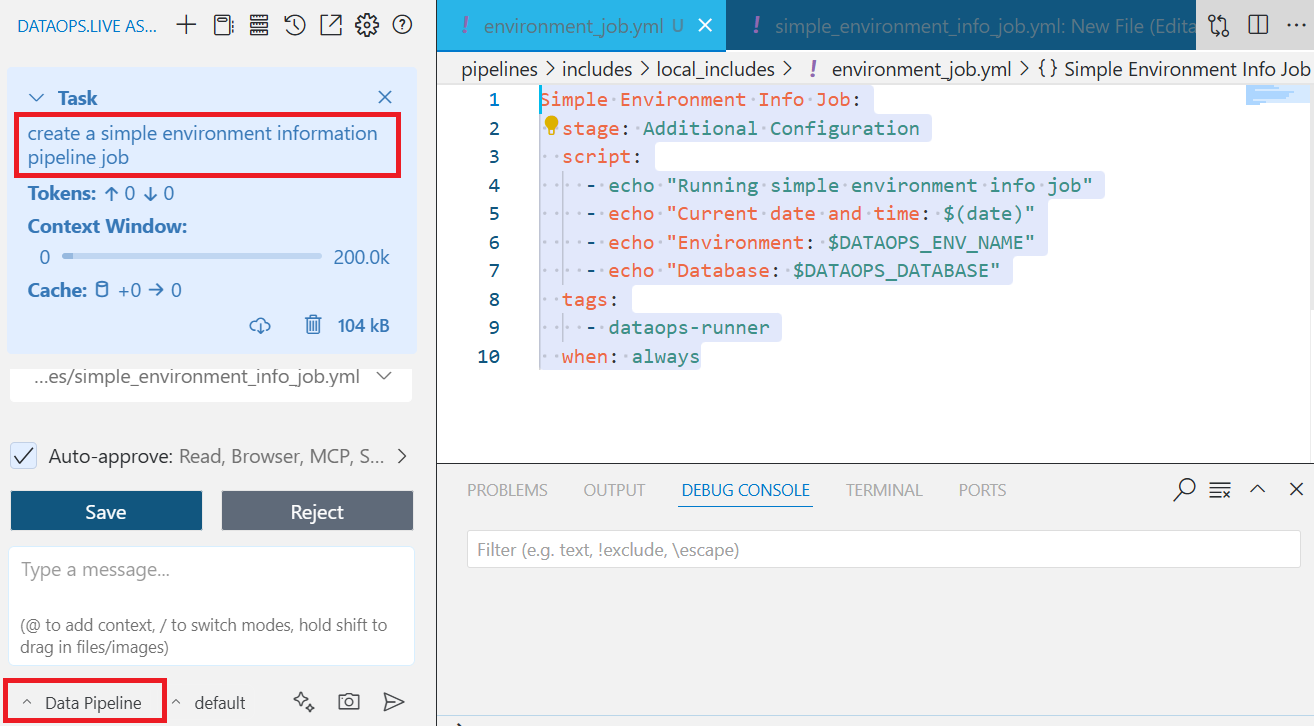
Task: Click the Reject button
Action: point(317,511)
